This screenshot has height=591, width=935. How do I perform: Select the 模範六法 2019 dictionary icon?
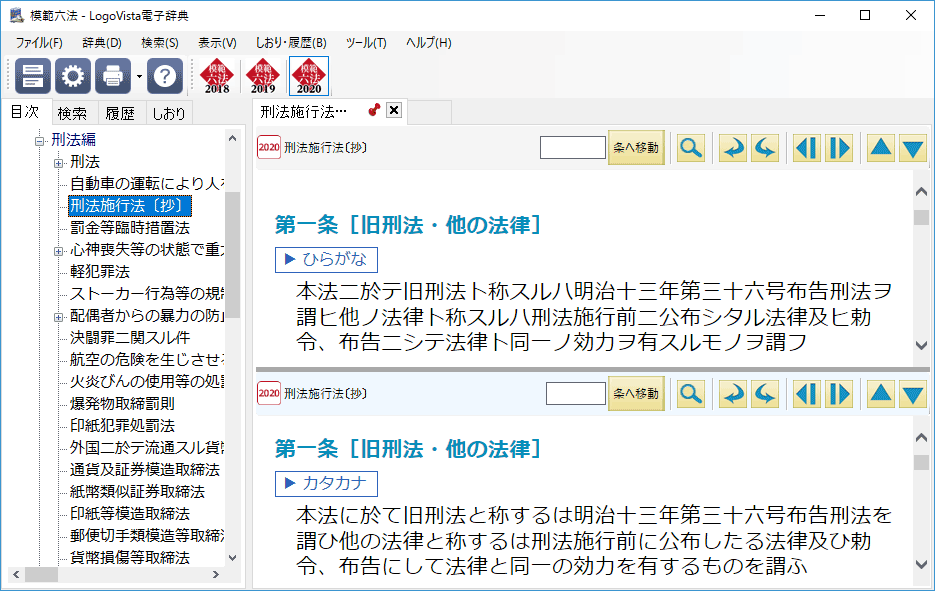click(263, 76)
